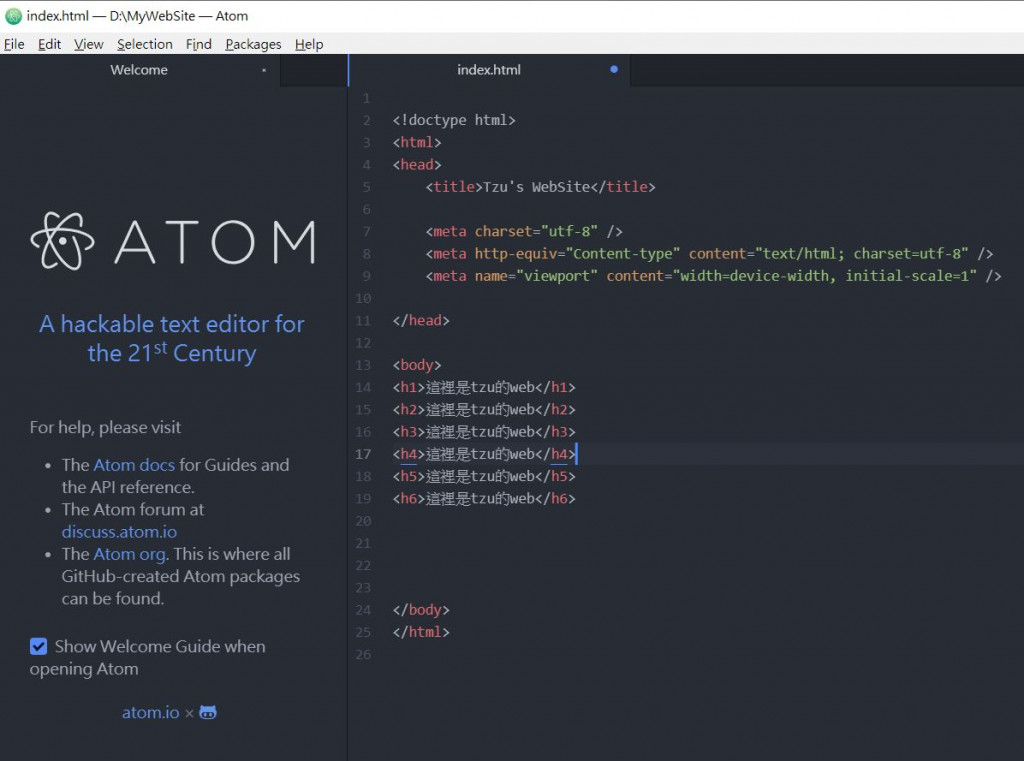Click the closing </html> tag
1024x761 pixels.
(x=421, y=632)
